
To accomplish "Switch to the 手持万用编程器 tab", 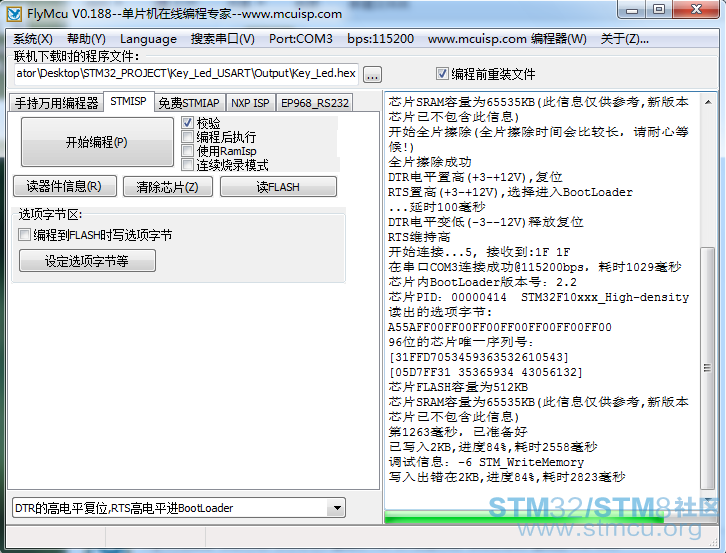I will coord(56,103).
